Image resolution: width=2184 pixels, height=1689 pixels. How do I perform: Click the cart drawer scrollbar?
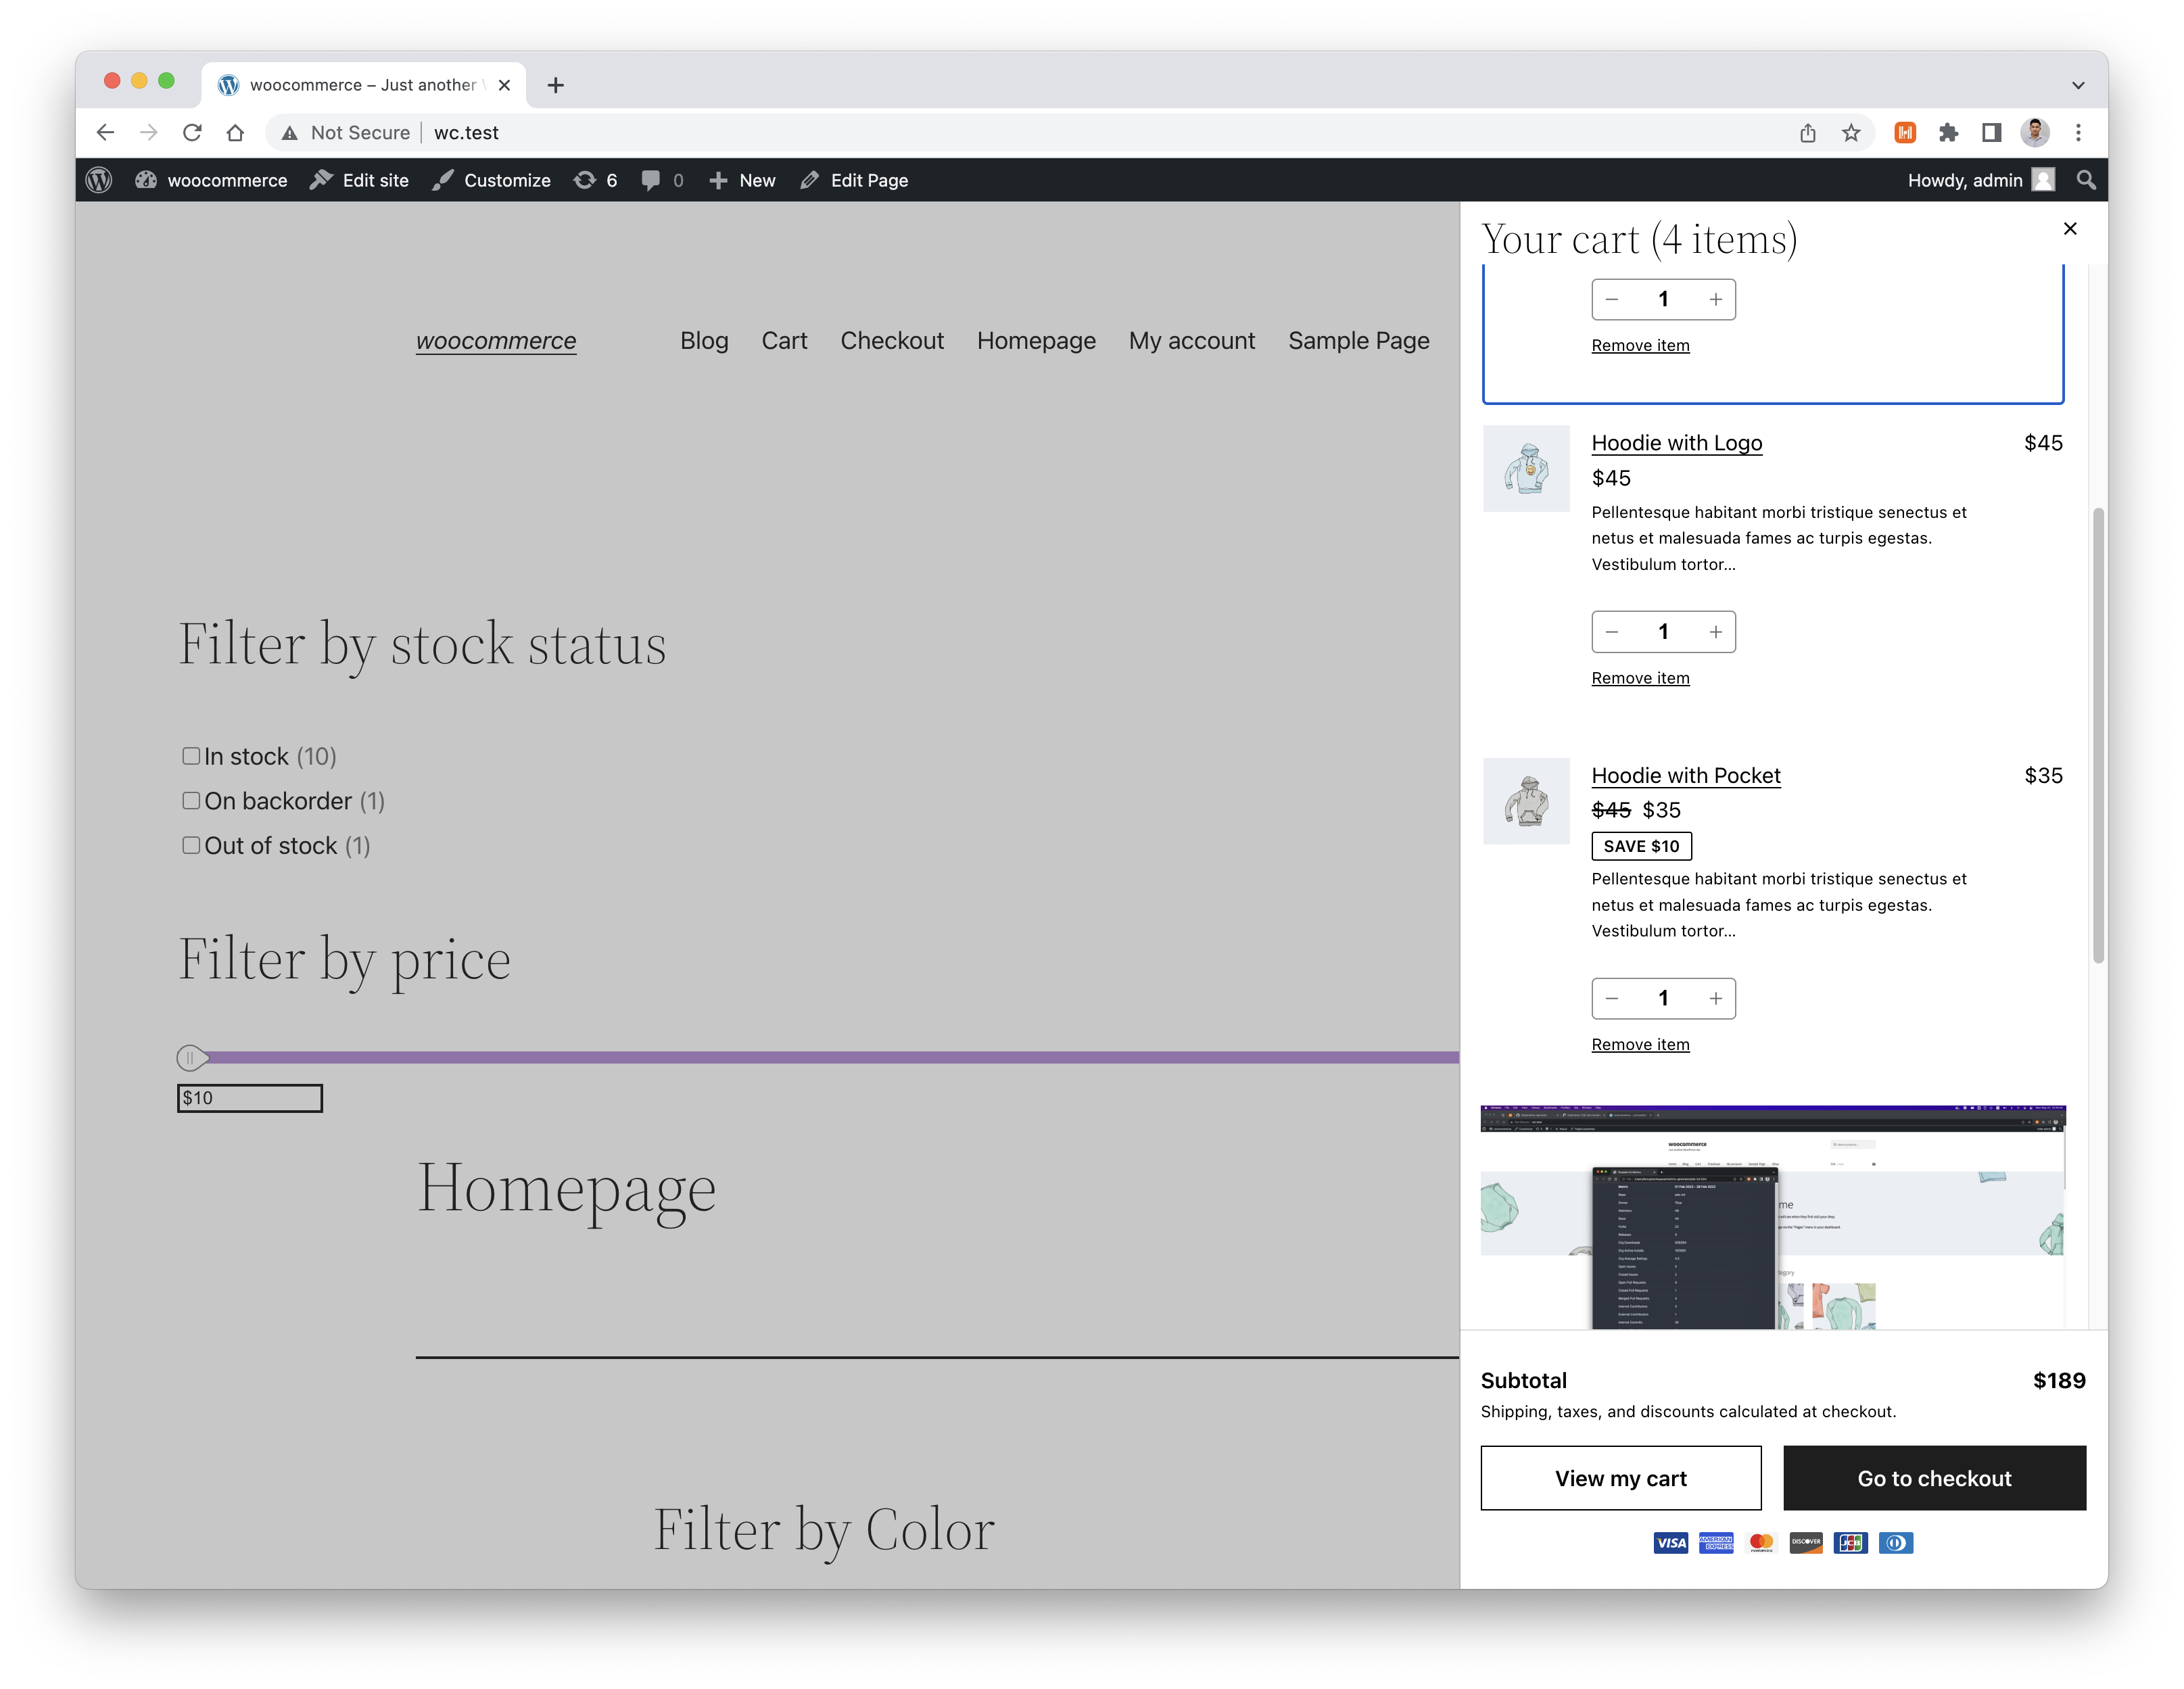pos(2098,735)
